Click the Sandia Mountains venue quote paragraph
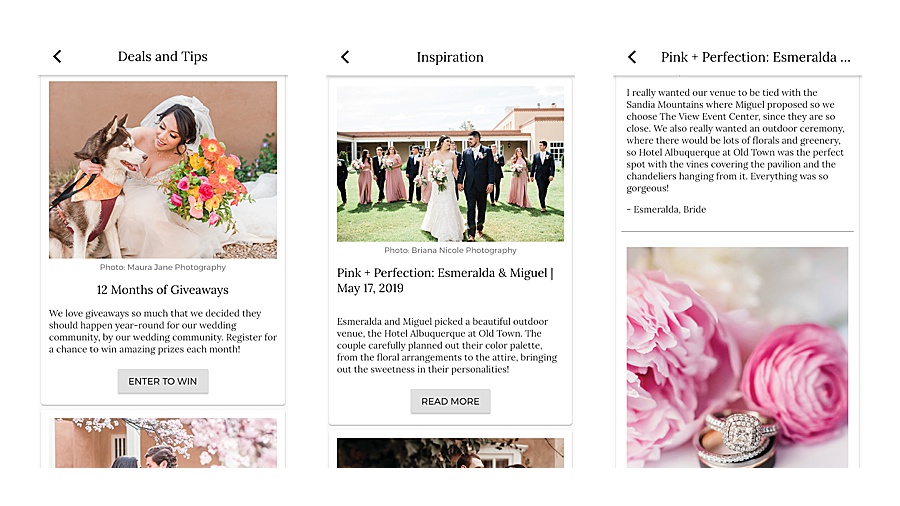 (x=735, y=141)
